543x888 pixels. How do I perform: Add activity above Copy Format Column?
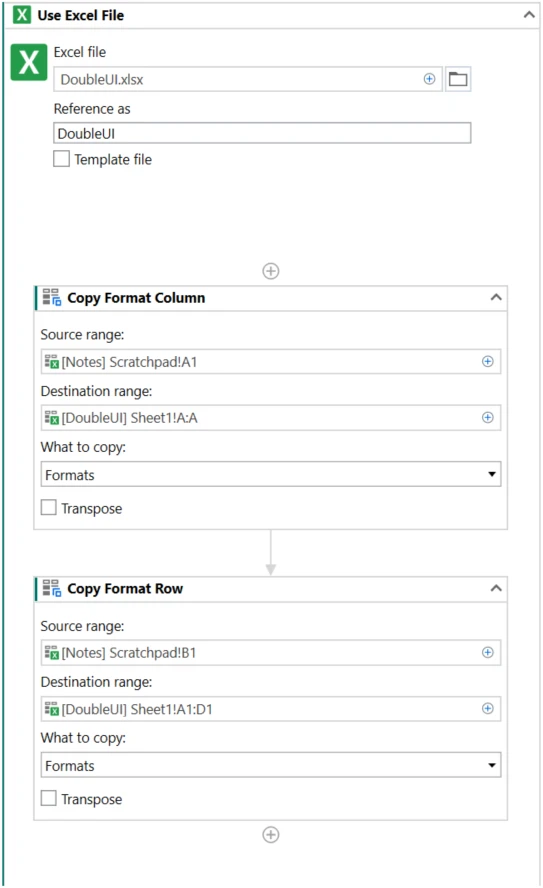click(x=271, y=271)
